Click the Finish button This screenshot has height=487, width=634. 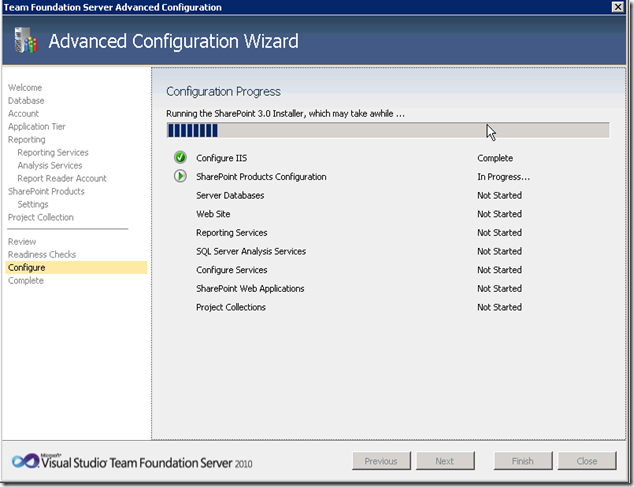(x=523, y=461)
